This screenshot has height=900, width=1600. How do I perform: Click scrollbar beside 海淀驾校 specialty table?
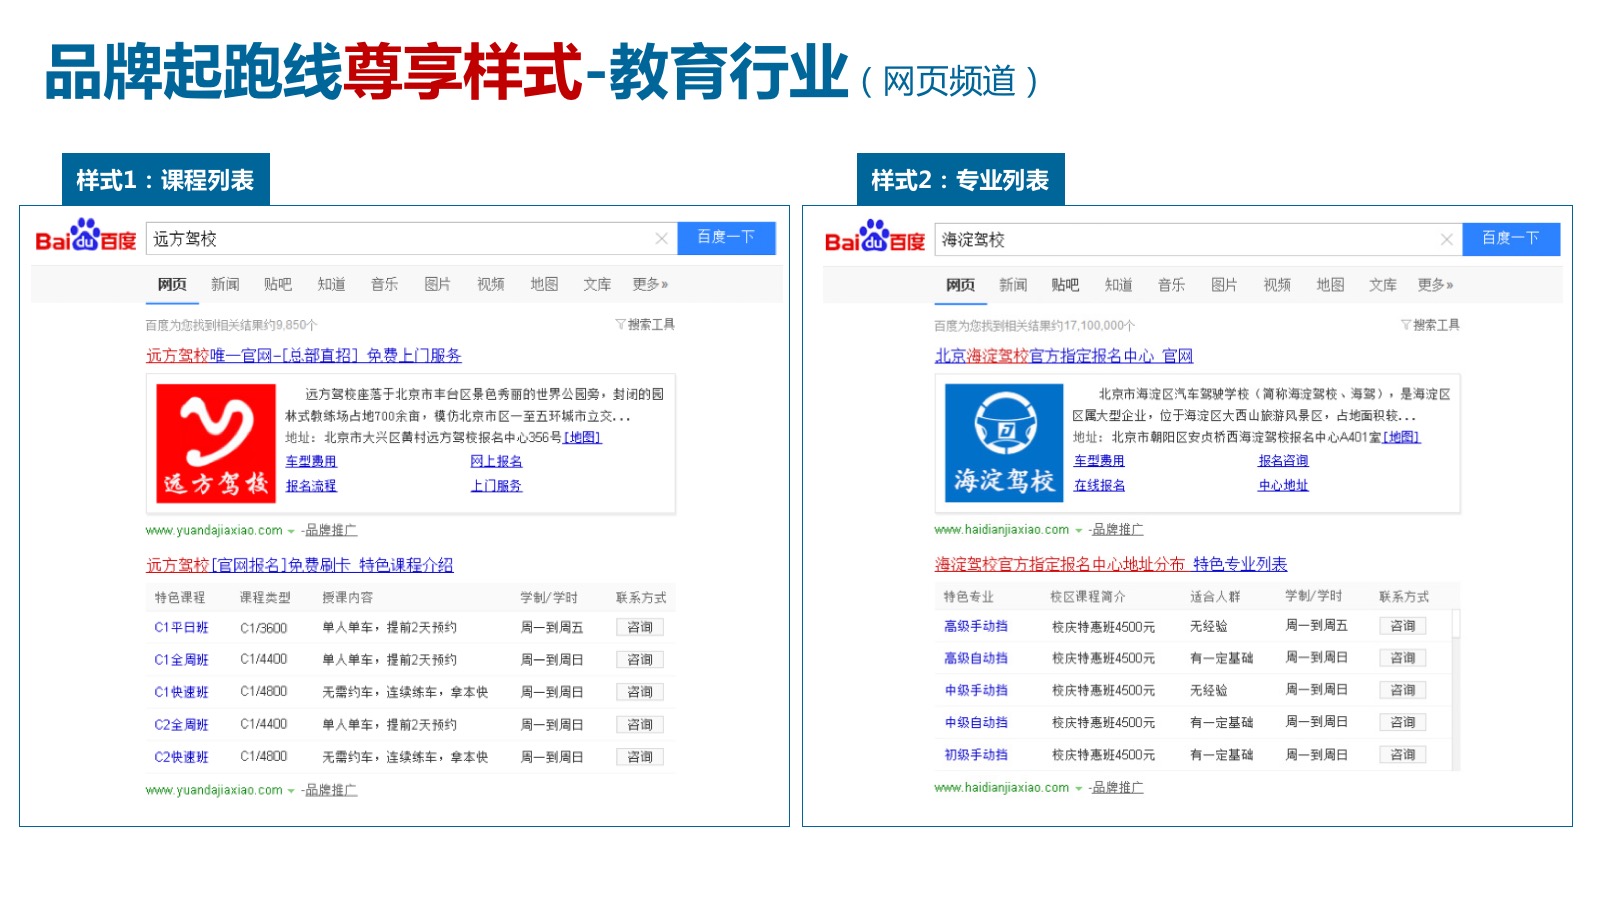point(1456,690)
